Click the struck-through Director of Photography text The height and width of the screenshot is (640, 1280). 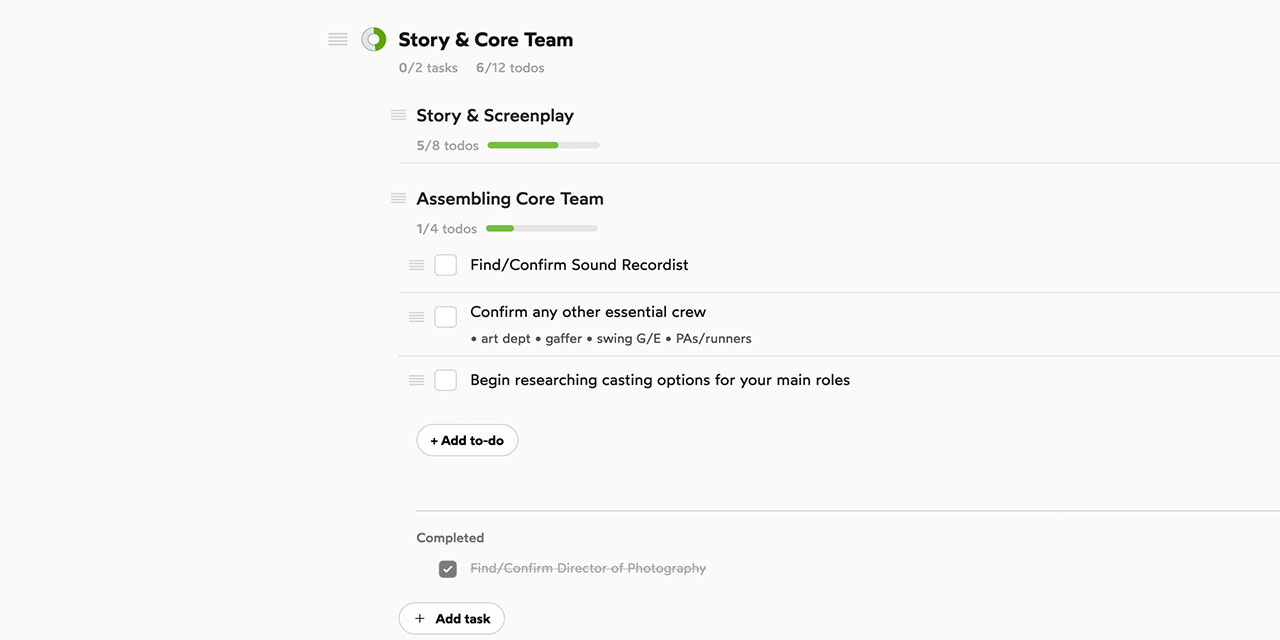tap(588, 569)
